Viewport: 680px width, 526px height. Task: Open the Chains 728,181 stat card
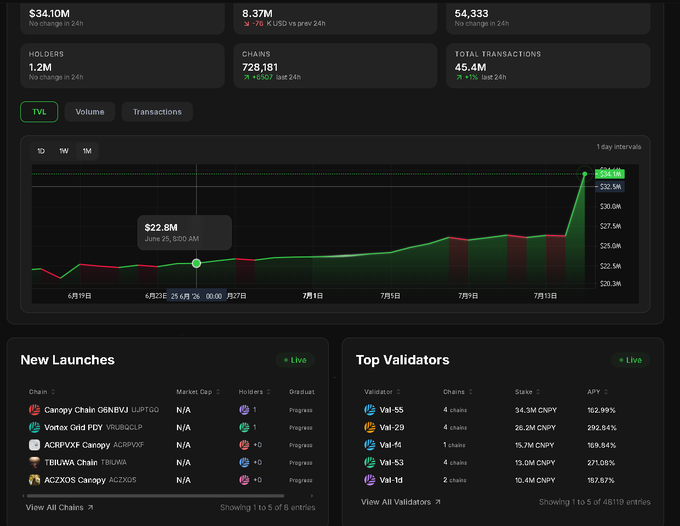click(335, 65)
